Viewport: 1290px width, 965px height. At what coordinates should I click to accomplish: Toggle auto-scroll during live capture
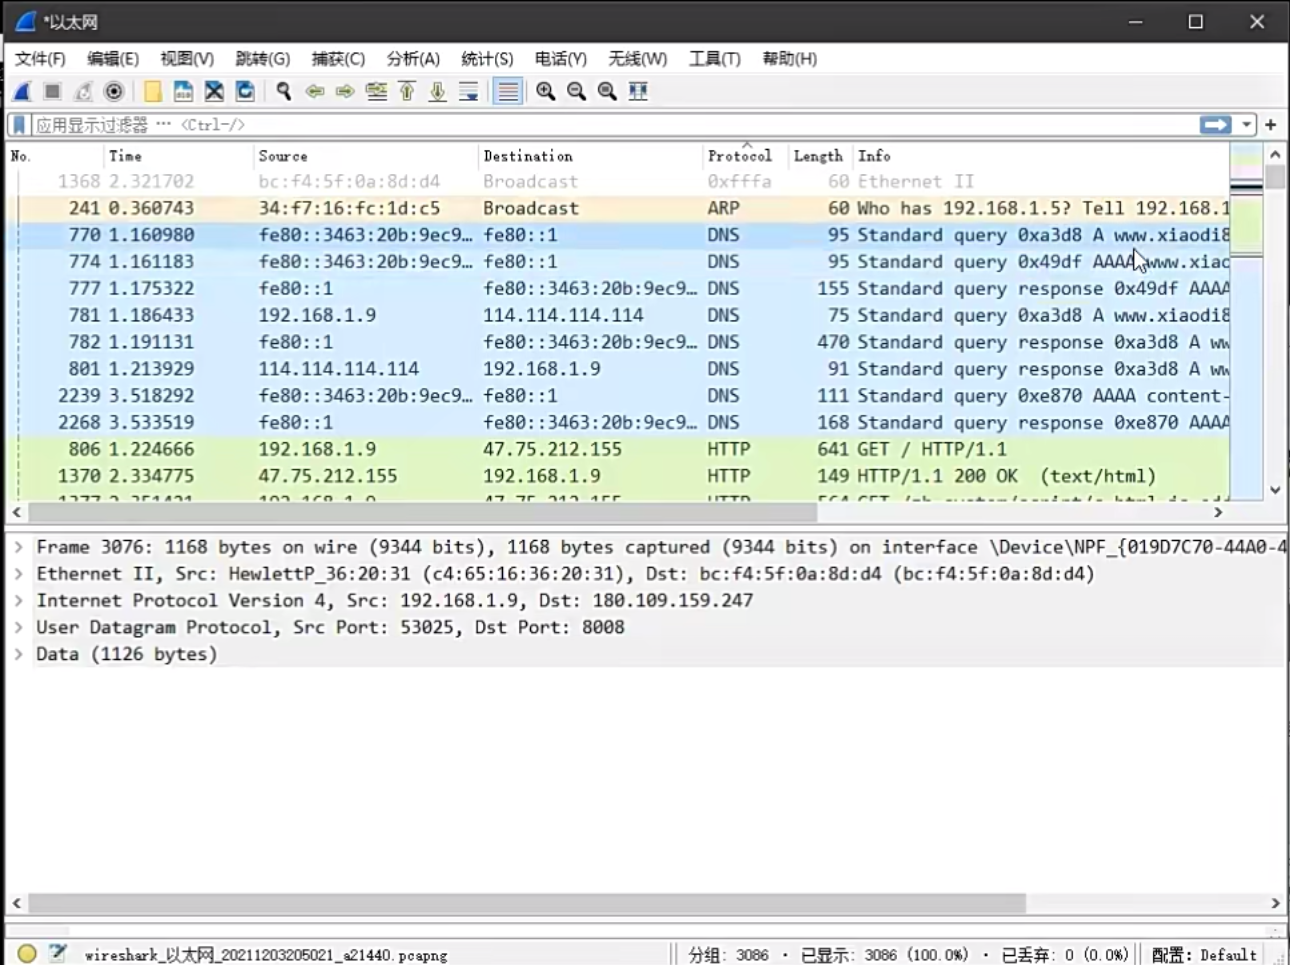pos(468,92)
